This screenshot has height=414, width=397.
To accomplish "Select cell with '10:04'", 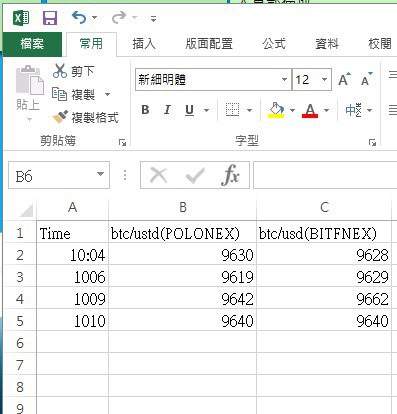I will [x=73, y=255].
